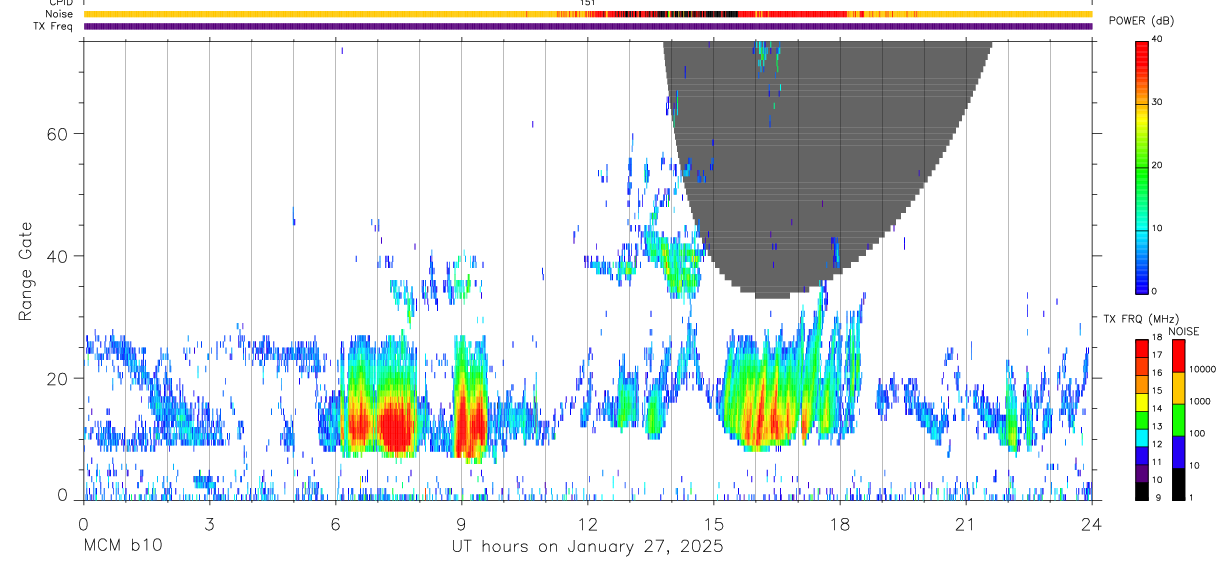
Task: Select the green 13–14 MHz TX FRQ swatch
Action: point(1141,419)
